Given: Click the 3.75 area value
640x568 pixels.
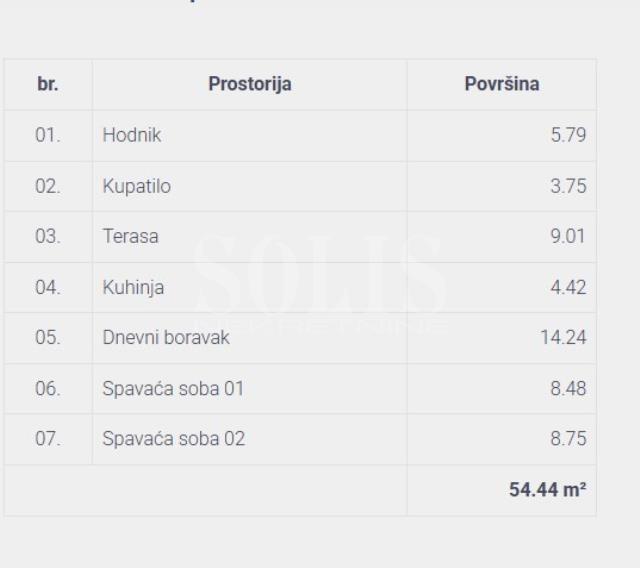Looking at the screenshot, I should [568, 186].
